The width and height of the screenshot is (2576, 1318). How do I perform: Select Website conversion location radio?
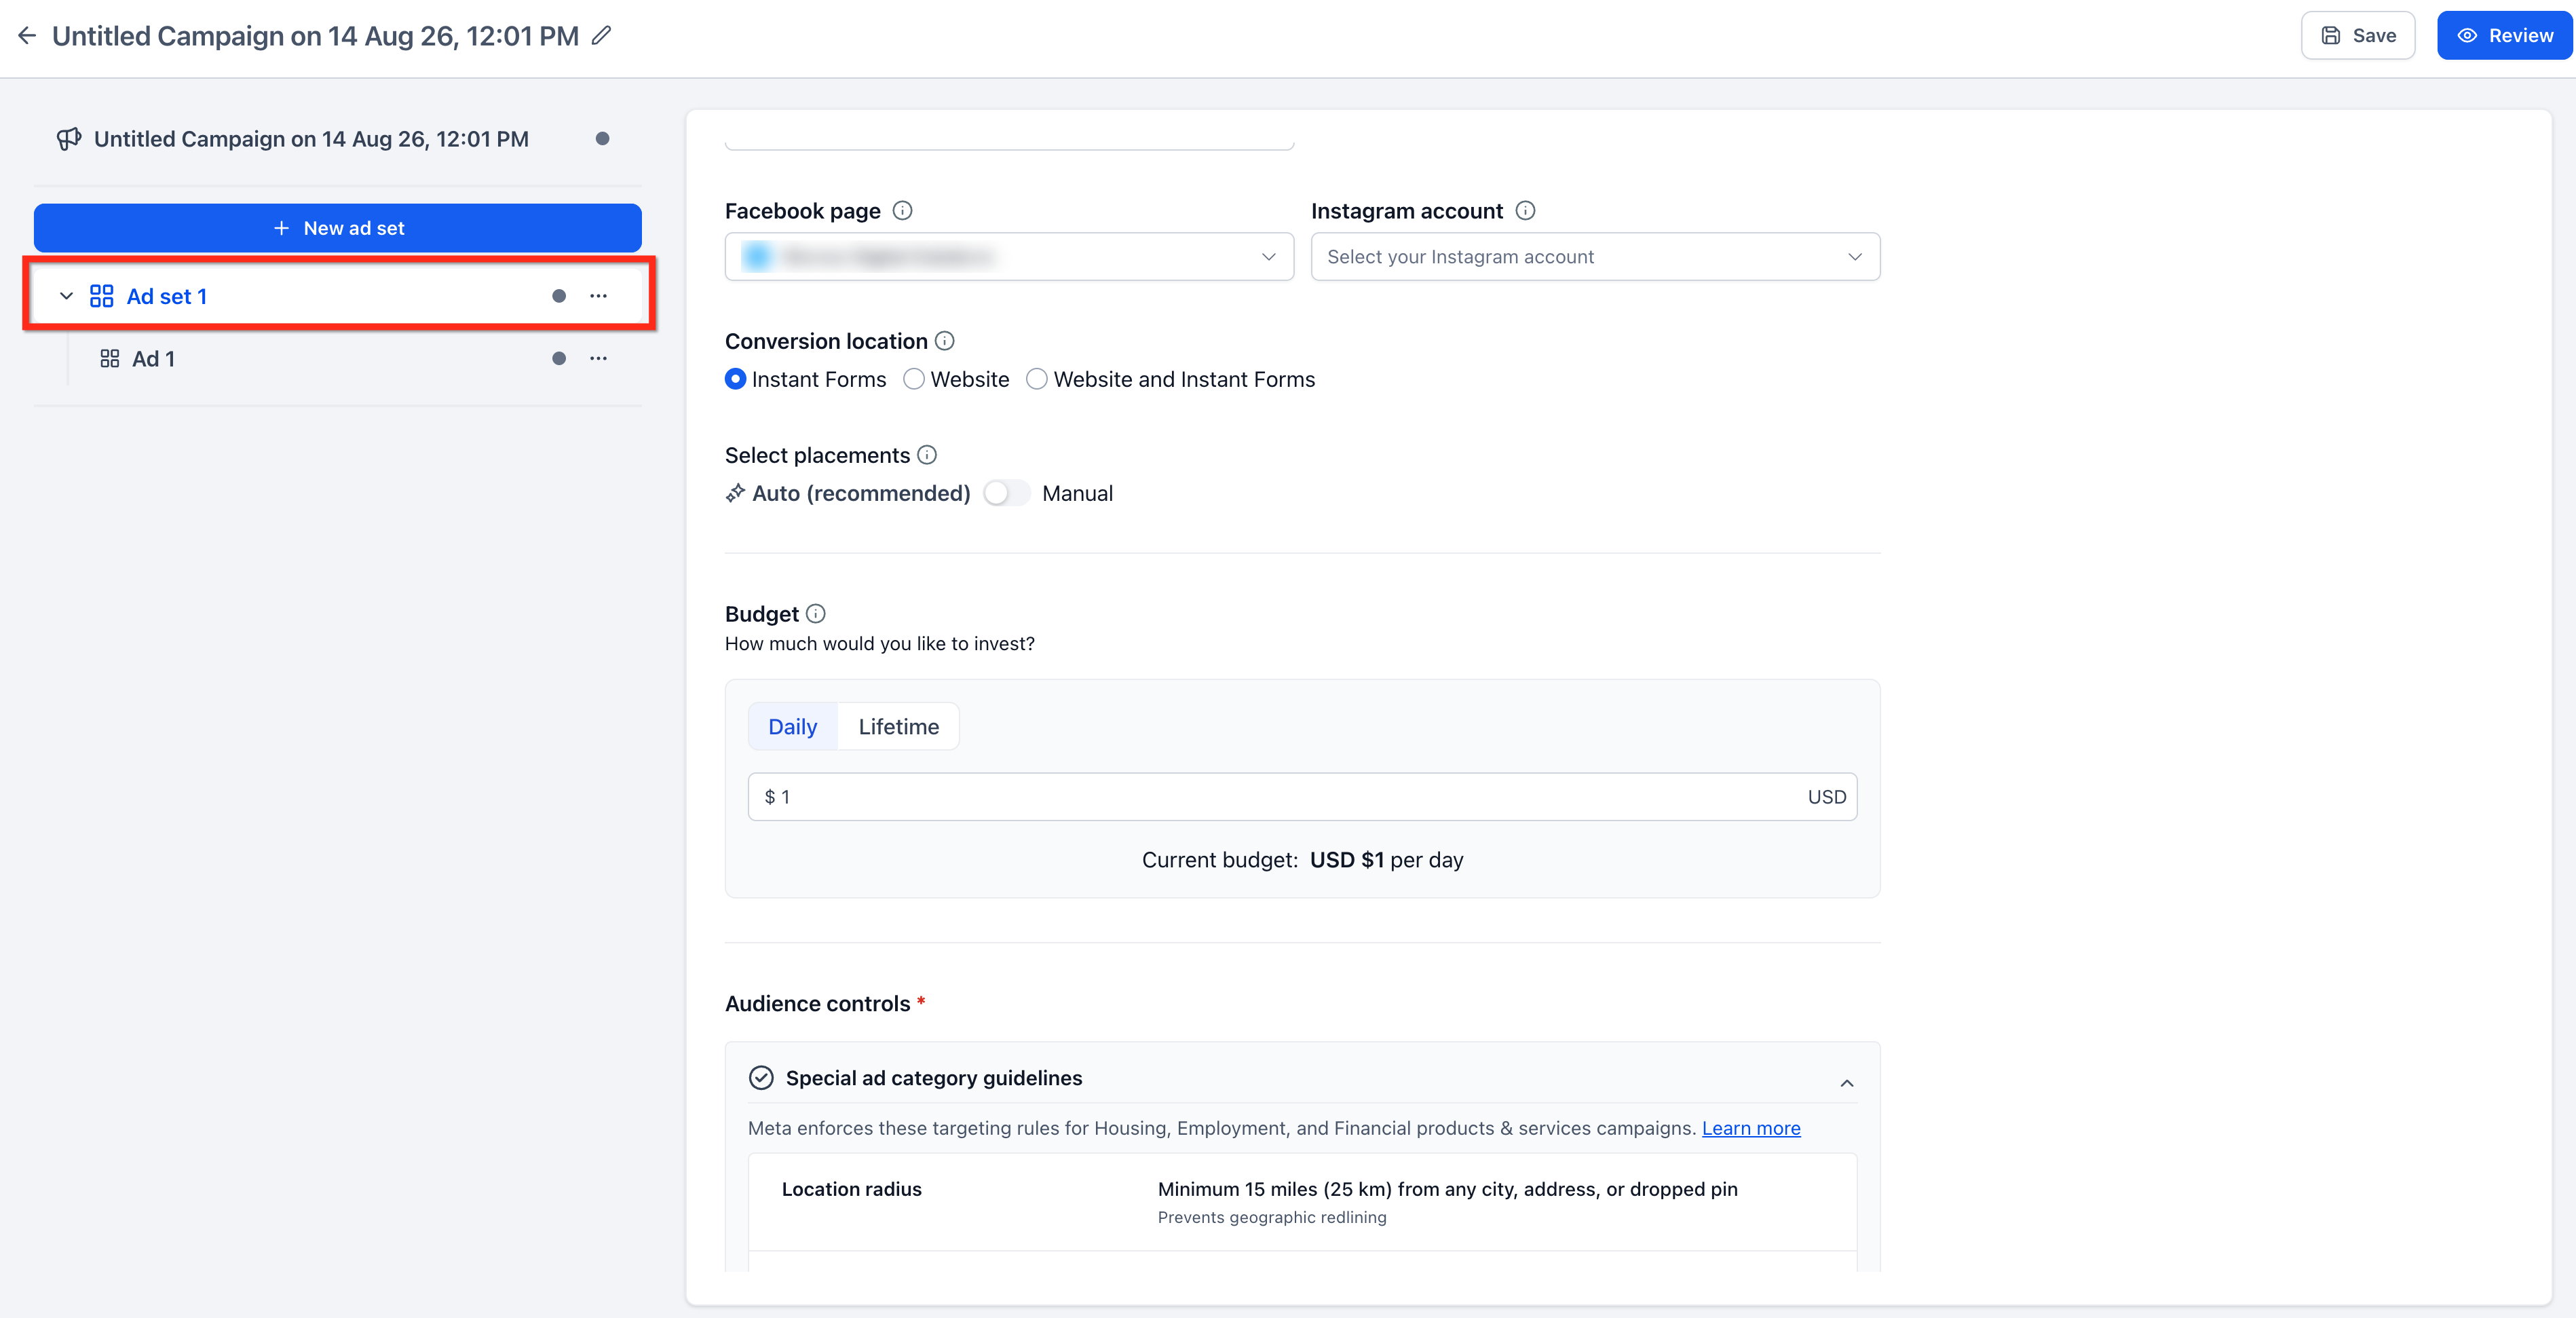pos(913,380)
